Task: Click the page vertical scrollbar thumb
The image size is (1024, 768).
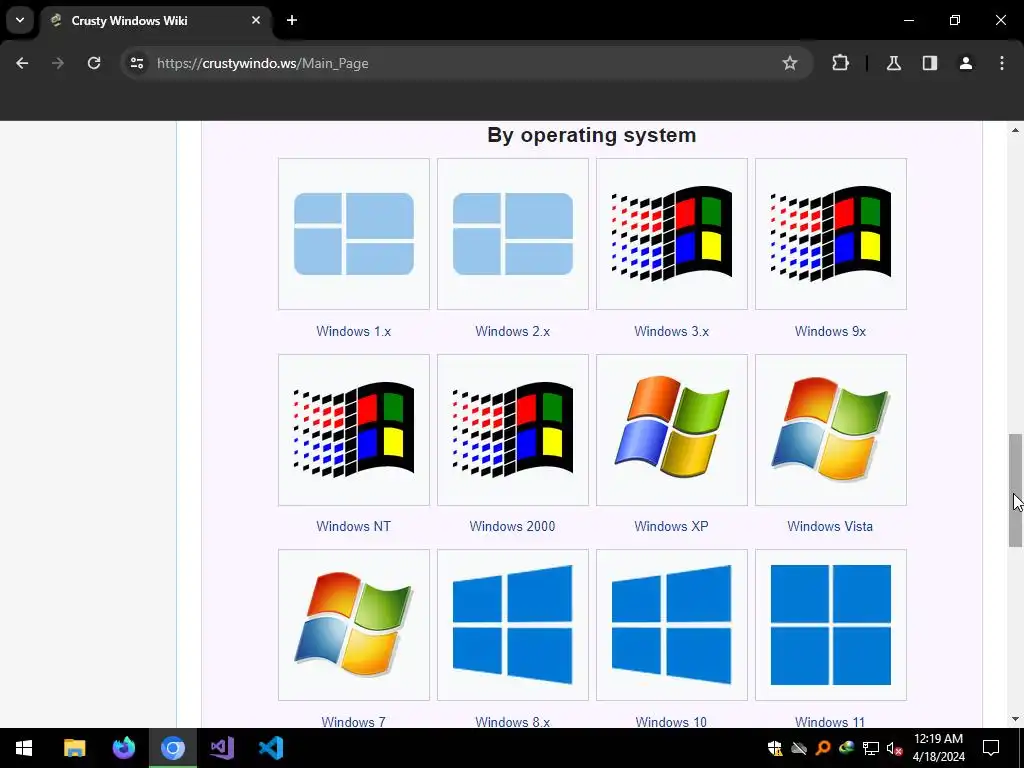Action: pos(1016,490)
